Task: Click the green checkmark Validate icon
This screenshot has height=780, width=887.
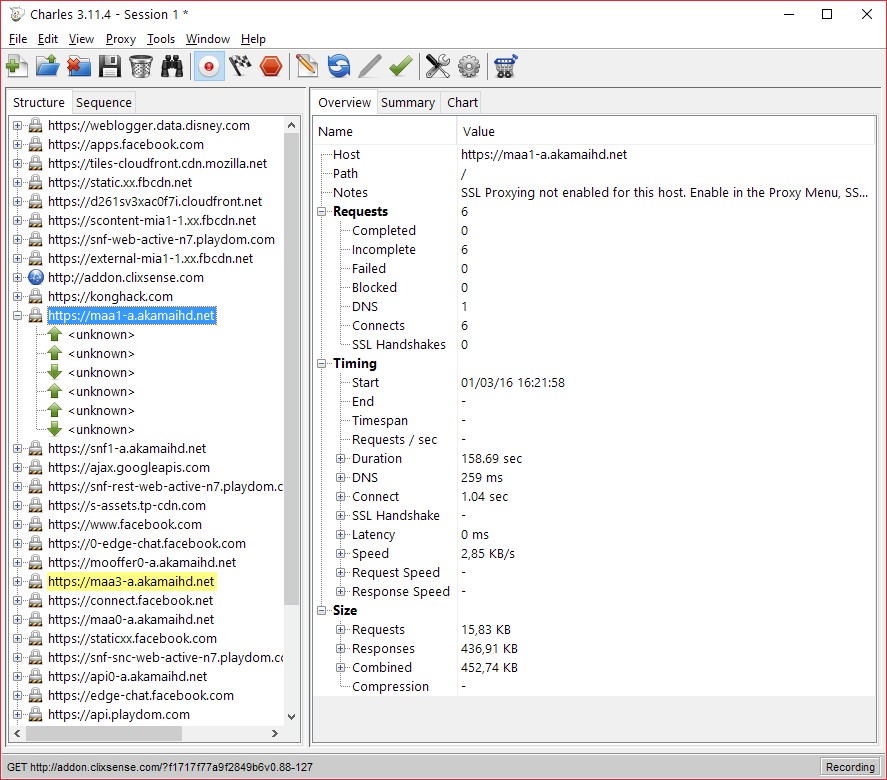Action: click(401, 67)
